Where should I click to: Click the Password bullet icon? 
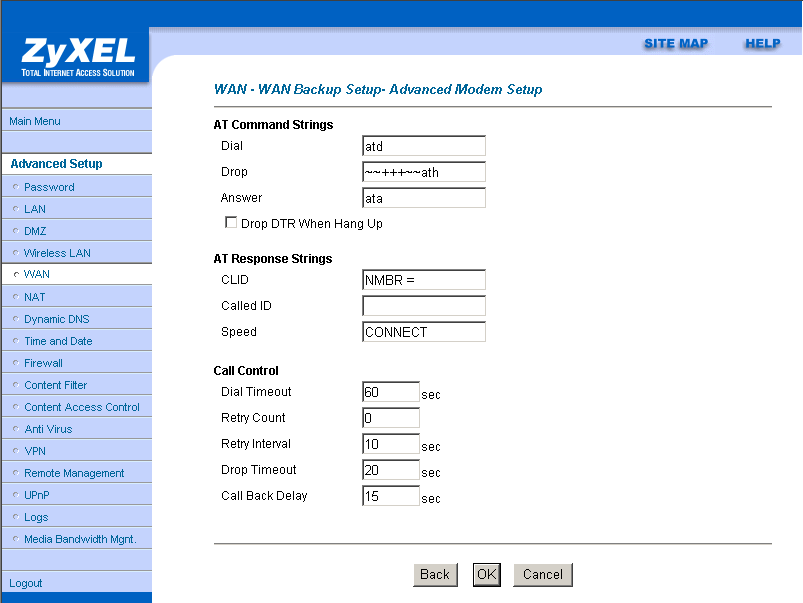16,187
